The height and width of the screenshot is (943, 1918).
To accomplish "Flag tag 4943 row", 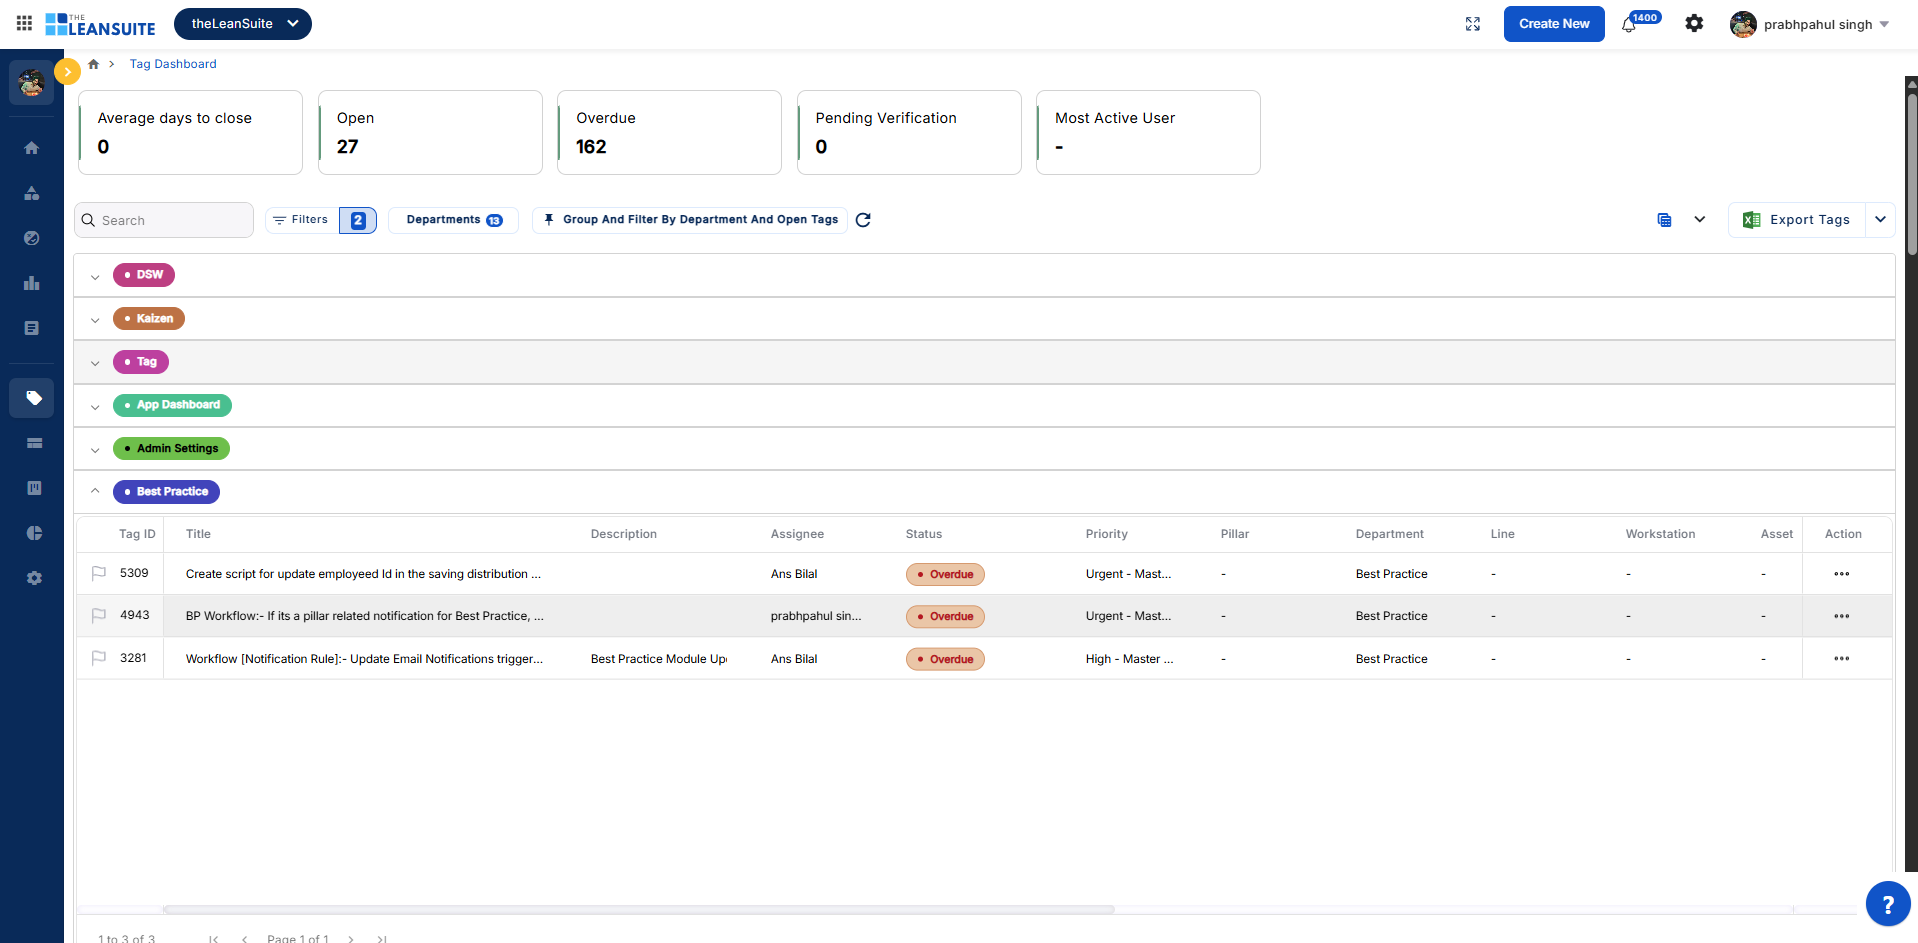I will click(99, 616).
